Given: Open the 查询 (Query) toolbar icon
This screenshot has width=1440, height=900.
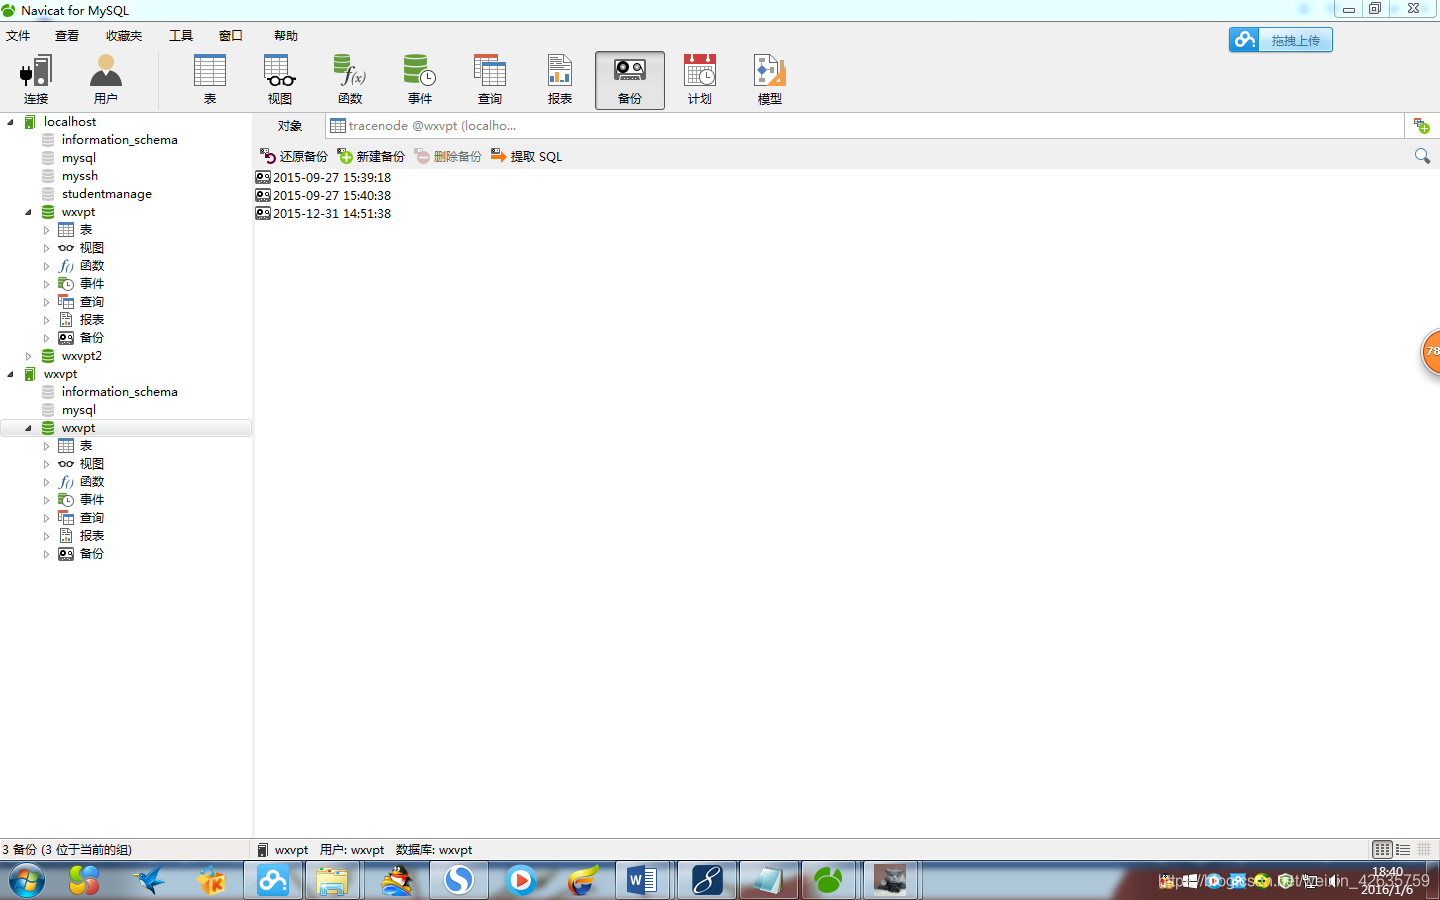Looking at the screenshot, I should pyautogui.click(x=490, y=78).
